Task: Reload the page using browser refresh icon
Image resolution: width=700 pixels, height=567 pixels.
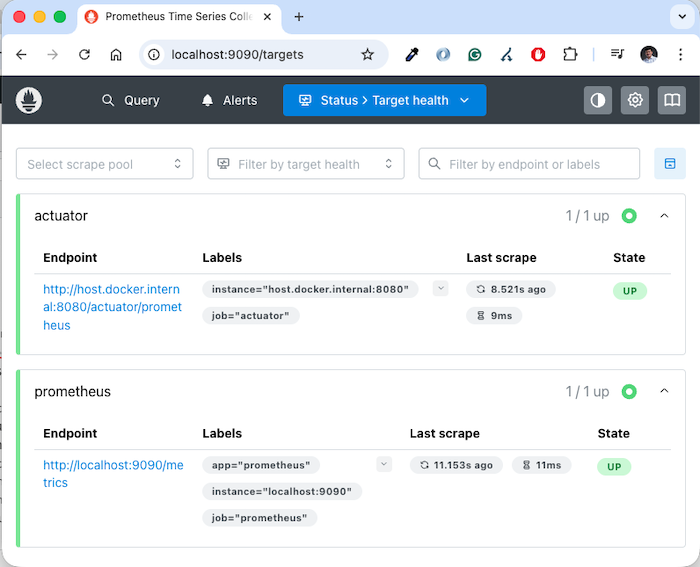Action: (x=84, y=55)
